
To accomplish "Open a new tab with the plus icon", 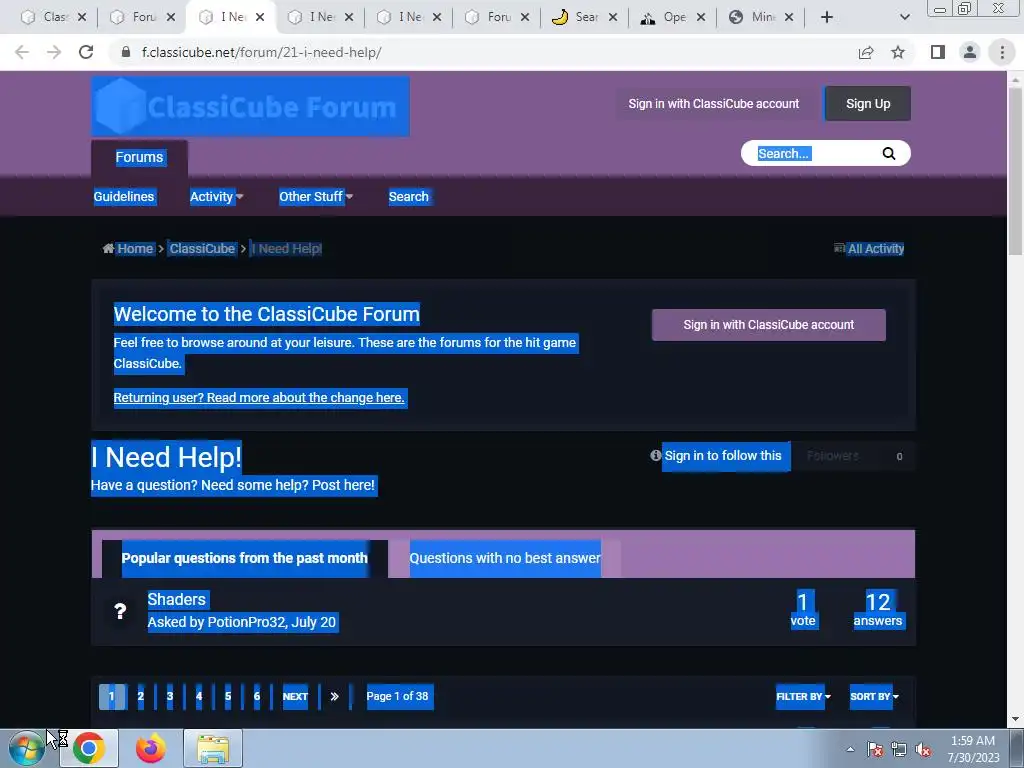I will point(827,17).
